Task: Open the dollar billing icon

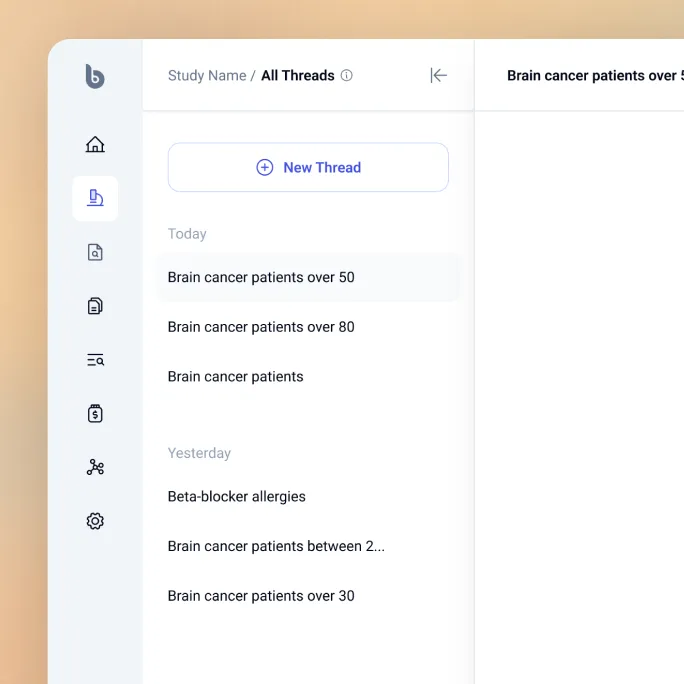Action: point(95,414)
